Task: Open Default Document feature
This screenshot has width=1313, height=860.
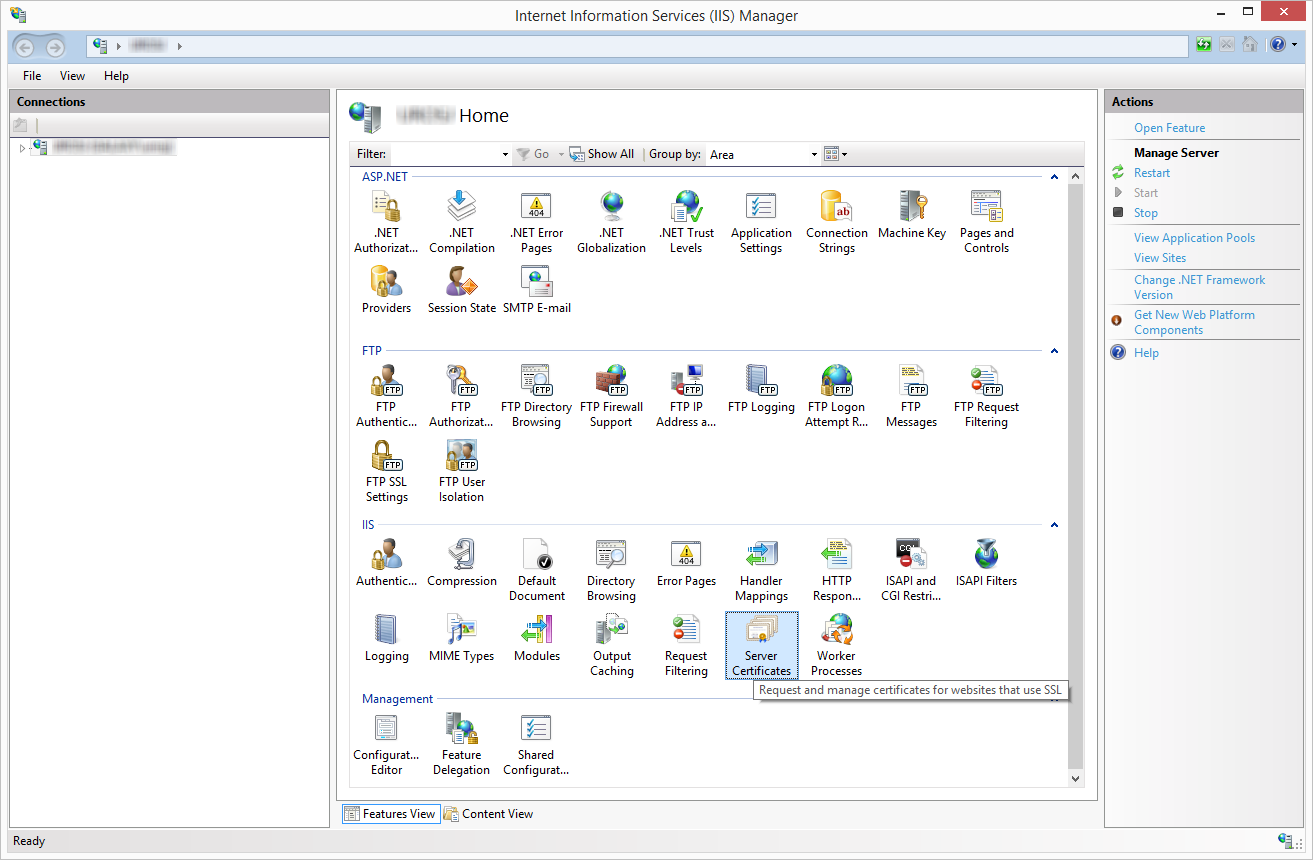Action: 536,570
